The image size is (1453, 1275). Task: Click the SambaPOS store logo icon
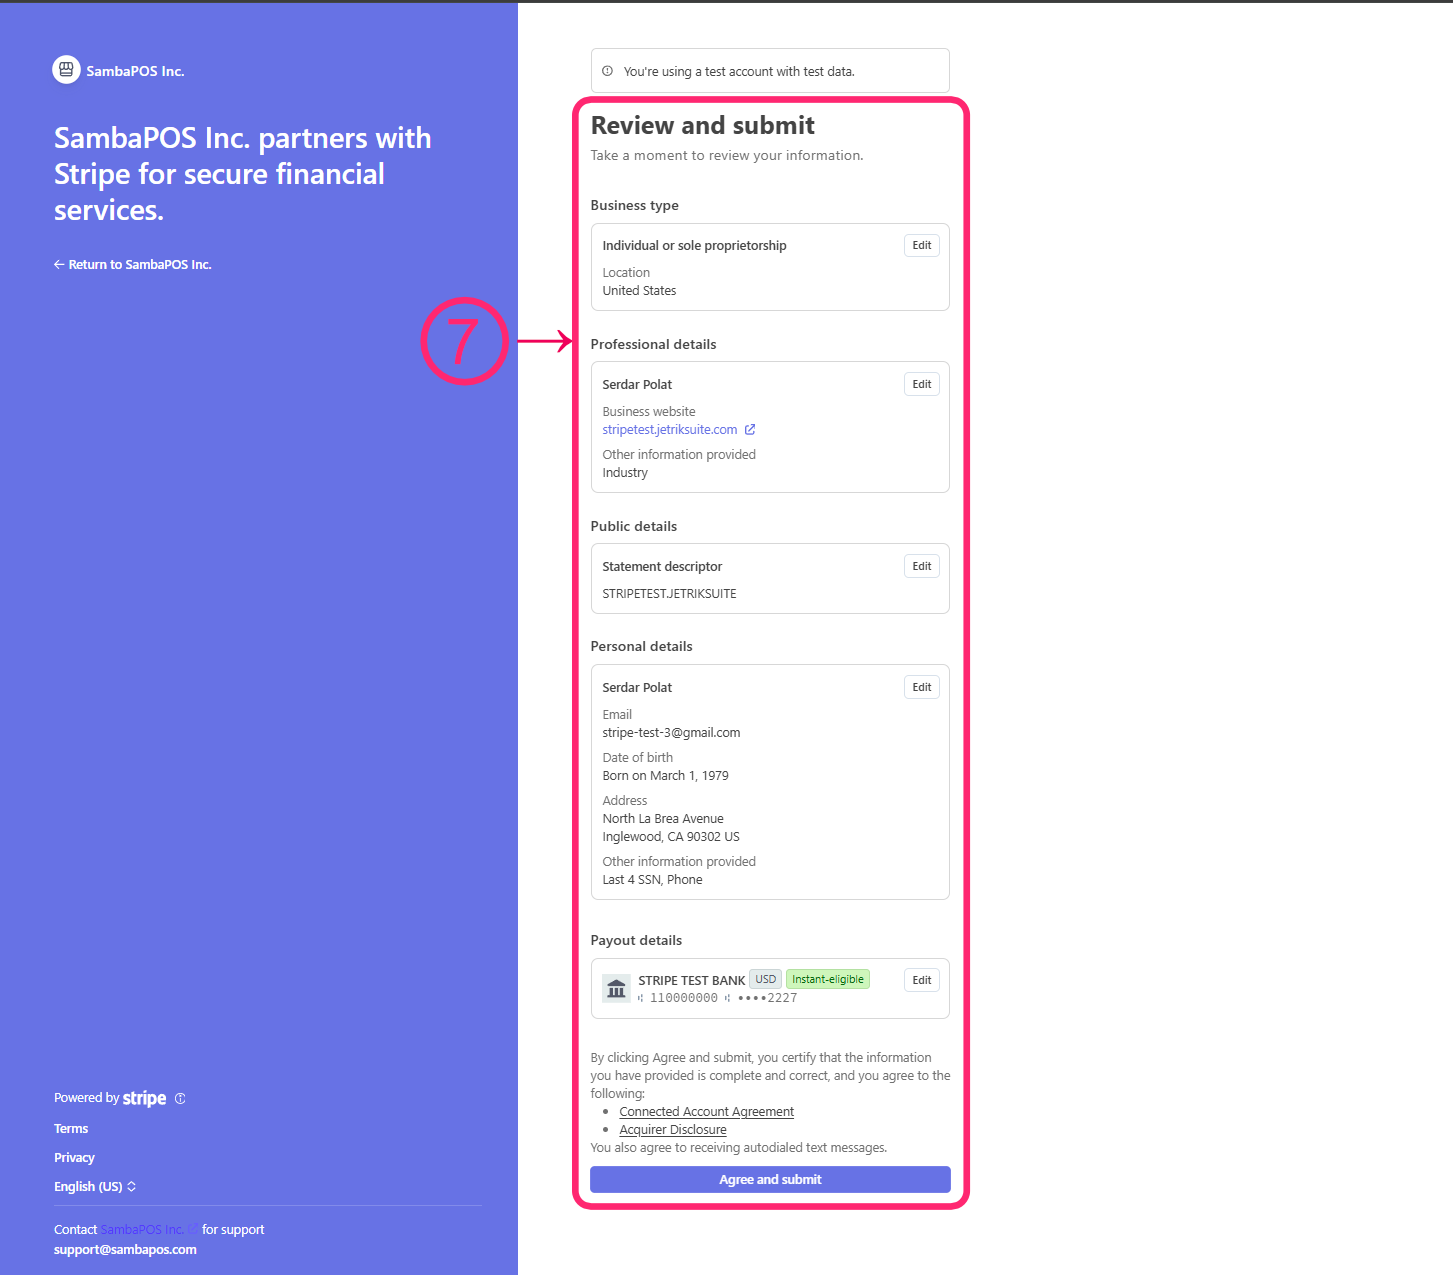click(66, 70)
